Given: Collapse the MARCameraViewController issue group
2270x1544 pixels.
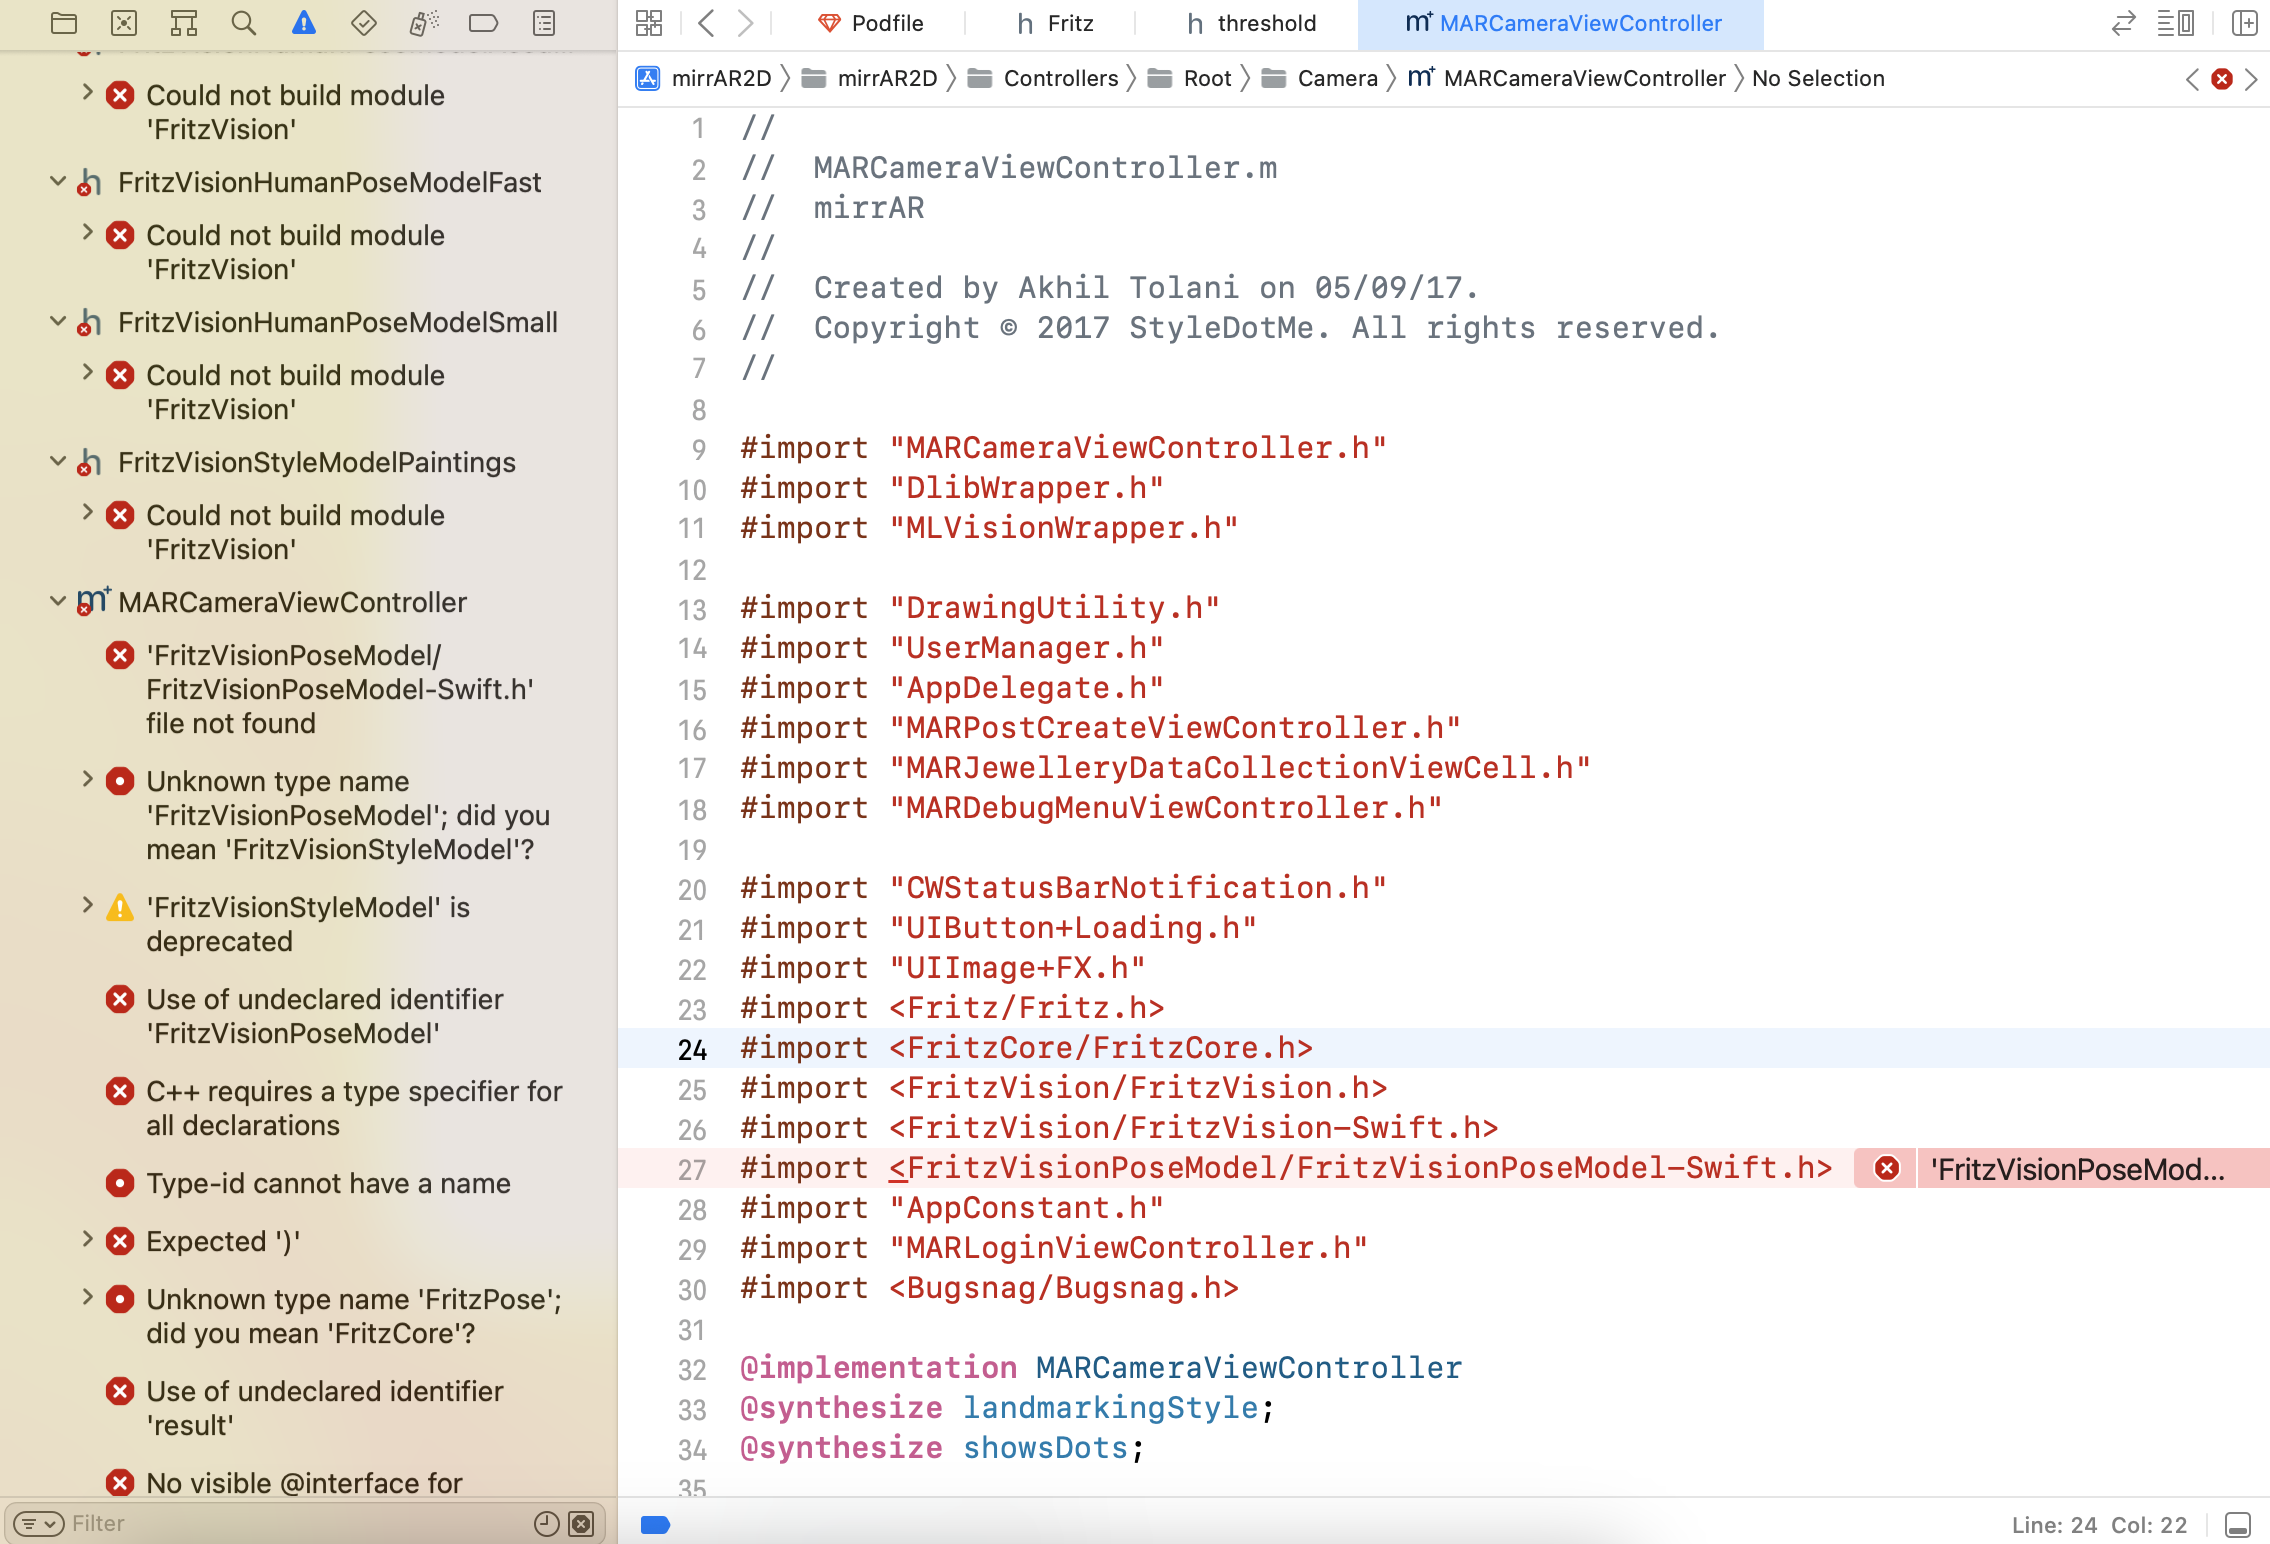Looking at the screenshot, I should coord(57,602).
